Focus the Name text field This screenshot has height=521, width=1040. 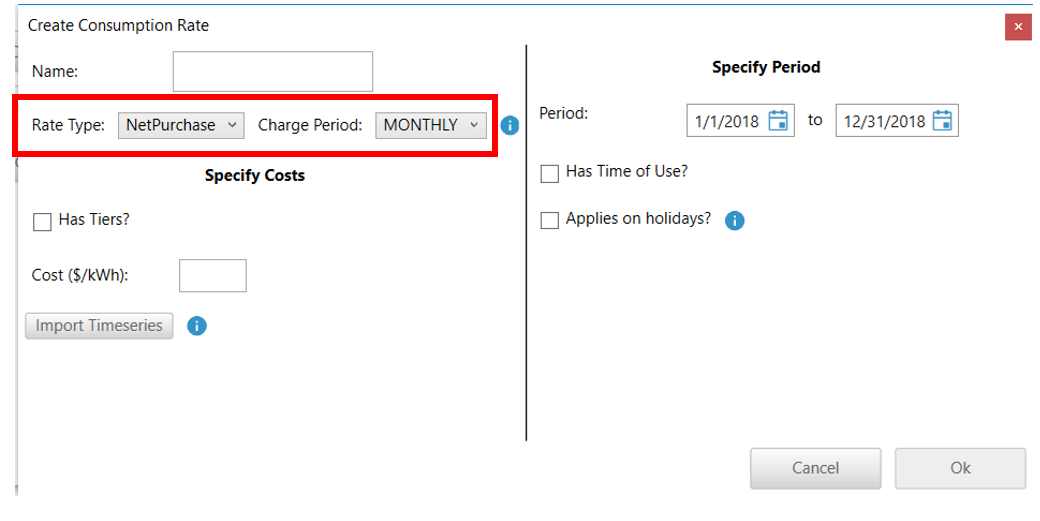[x=272, y=72]
